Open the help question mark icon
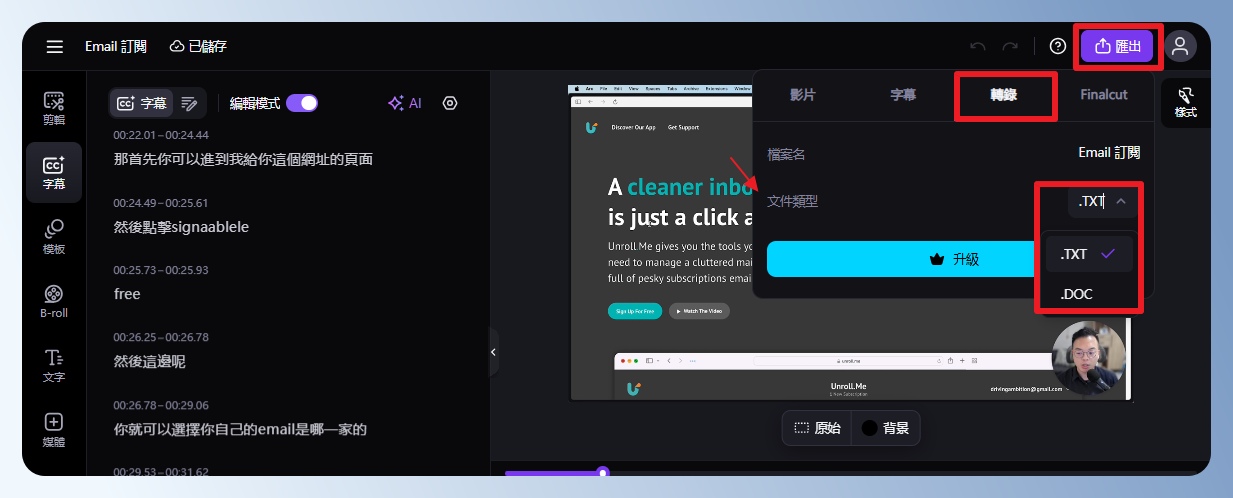 (1057, 46)
